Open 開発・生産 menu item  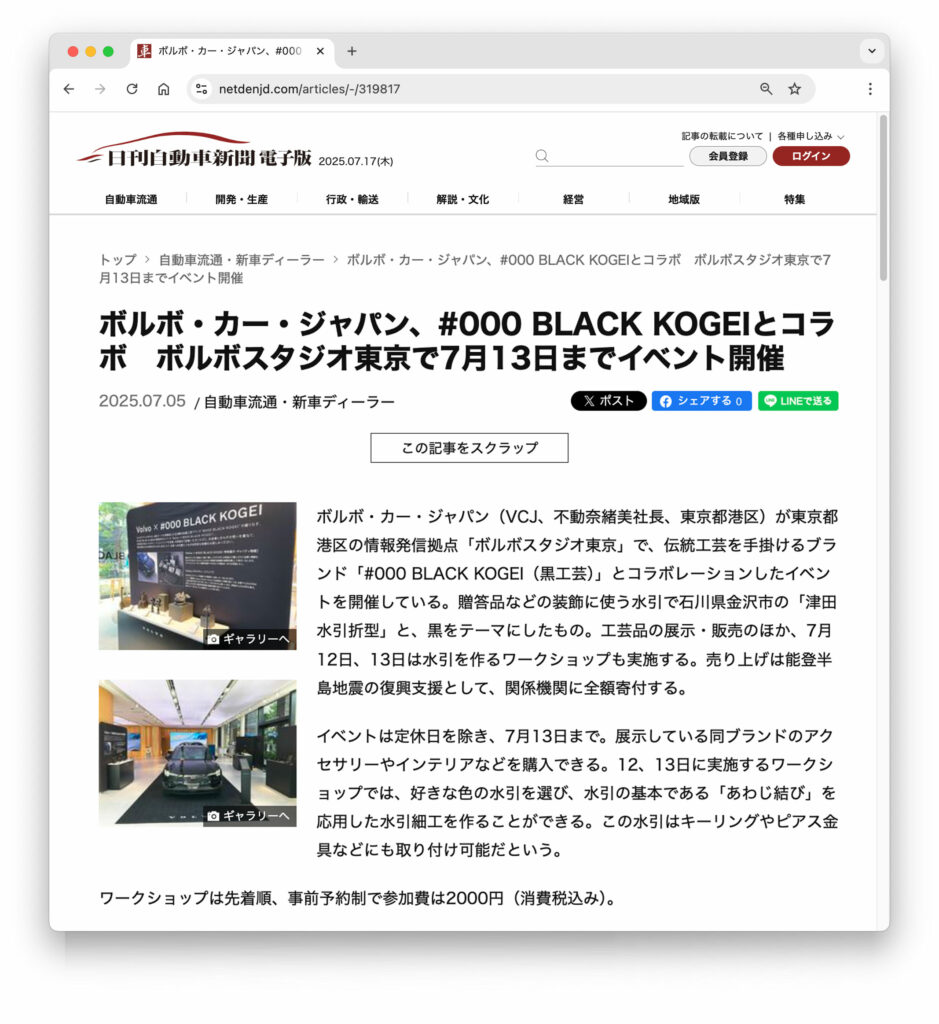pyautogui.click(x=242, y=199)
